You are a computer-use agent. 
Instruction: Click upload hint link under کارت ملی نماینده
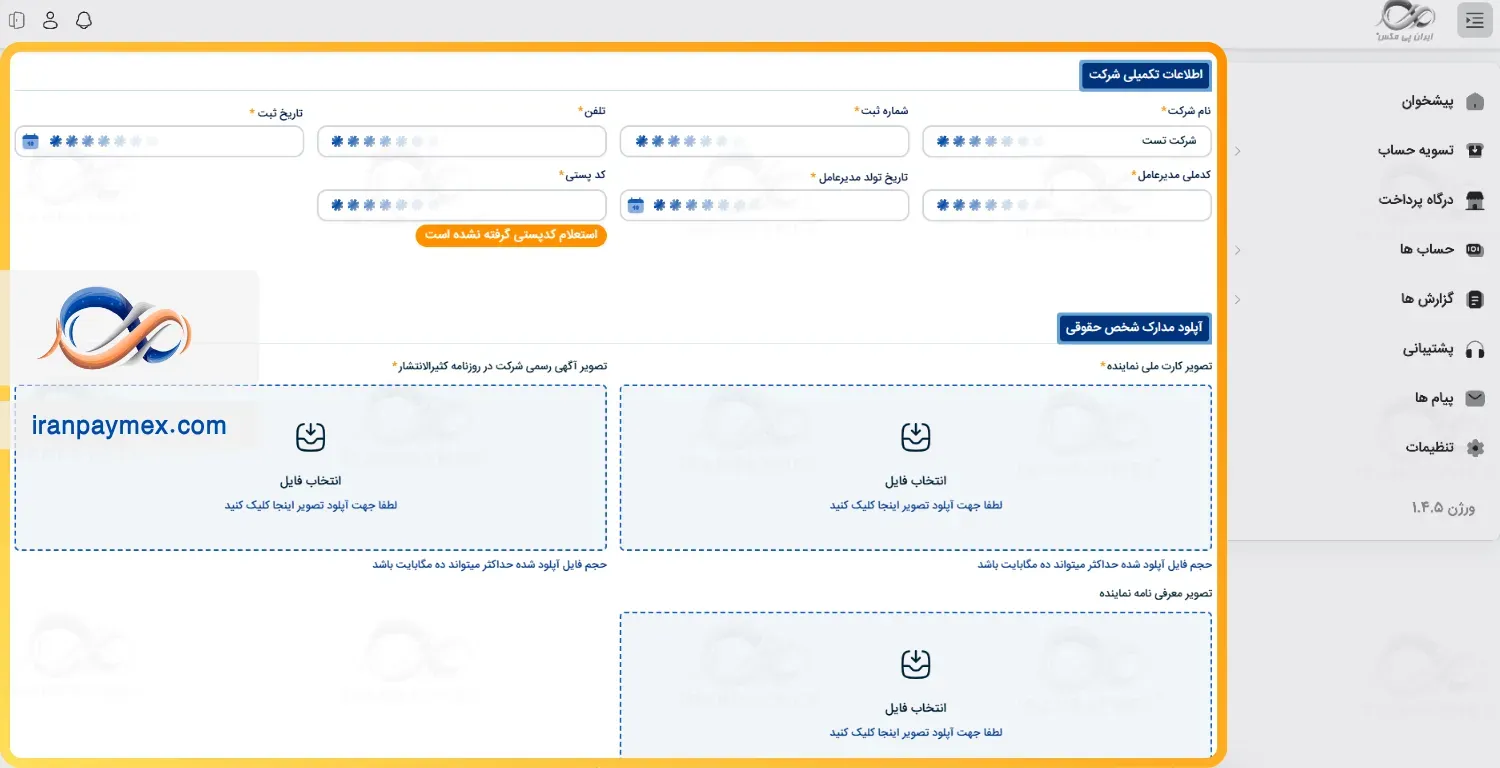pyautogui.click(x=916, y=506)
